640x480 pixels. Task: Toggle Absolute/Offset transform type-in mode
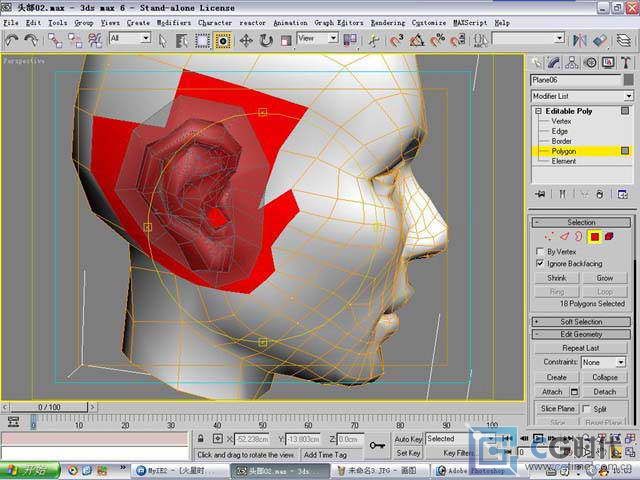(218, 439)
